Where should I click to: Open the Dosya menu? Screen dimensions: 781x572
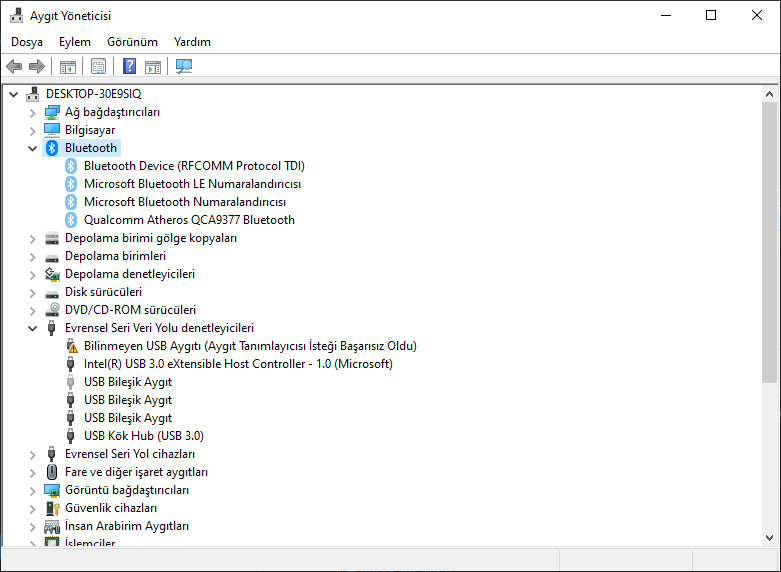[27, 42]
